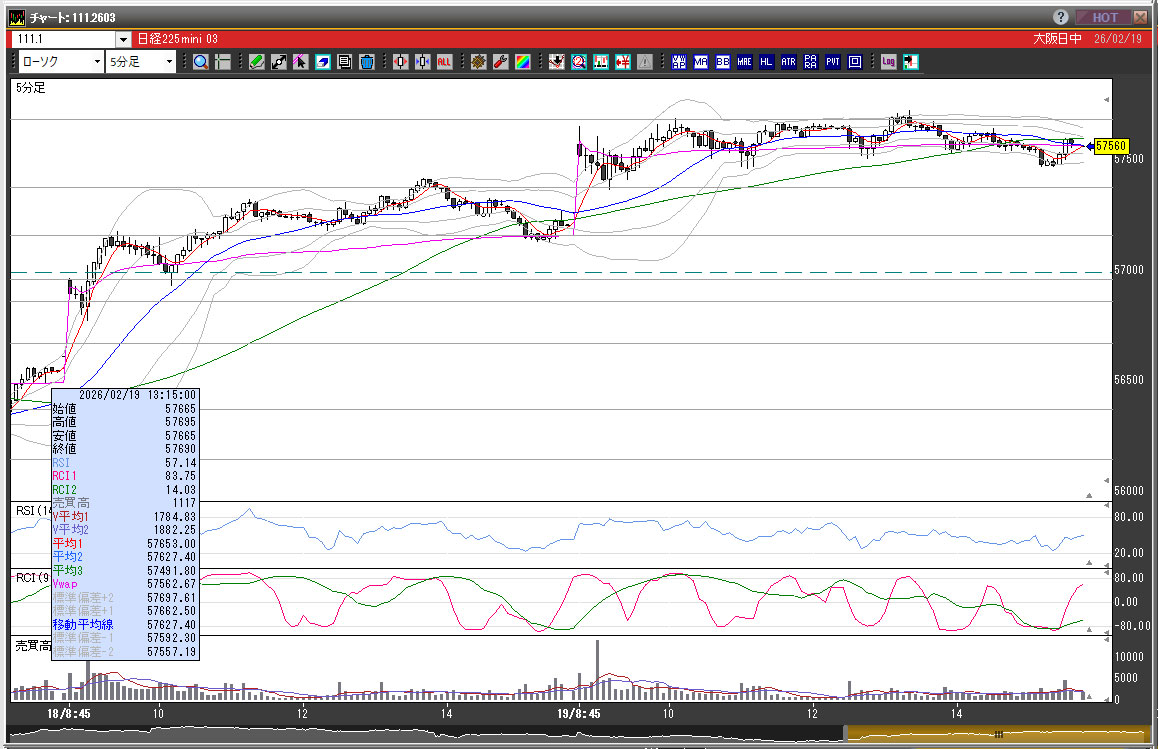Screen dimensions: 1158x749
Task: Select the green pencil drawing tool
Action: (256, 62)
